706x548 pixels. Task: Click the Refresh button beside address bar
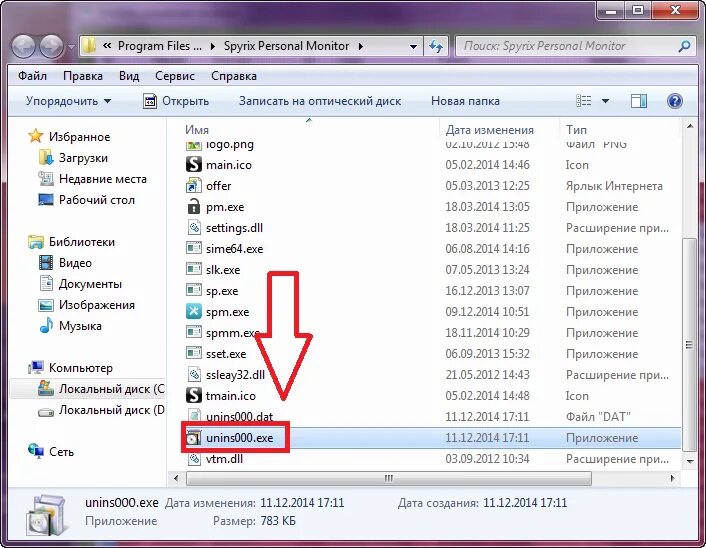click(x=435, y=46)
